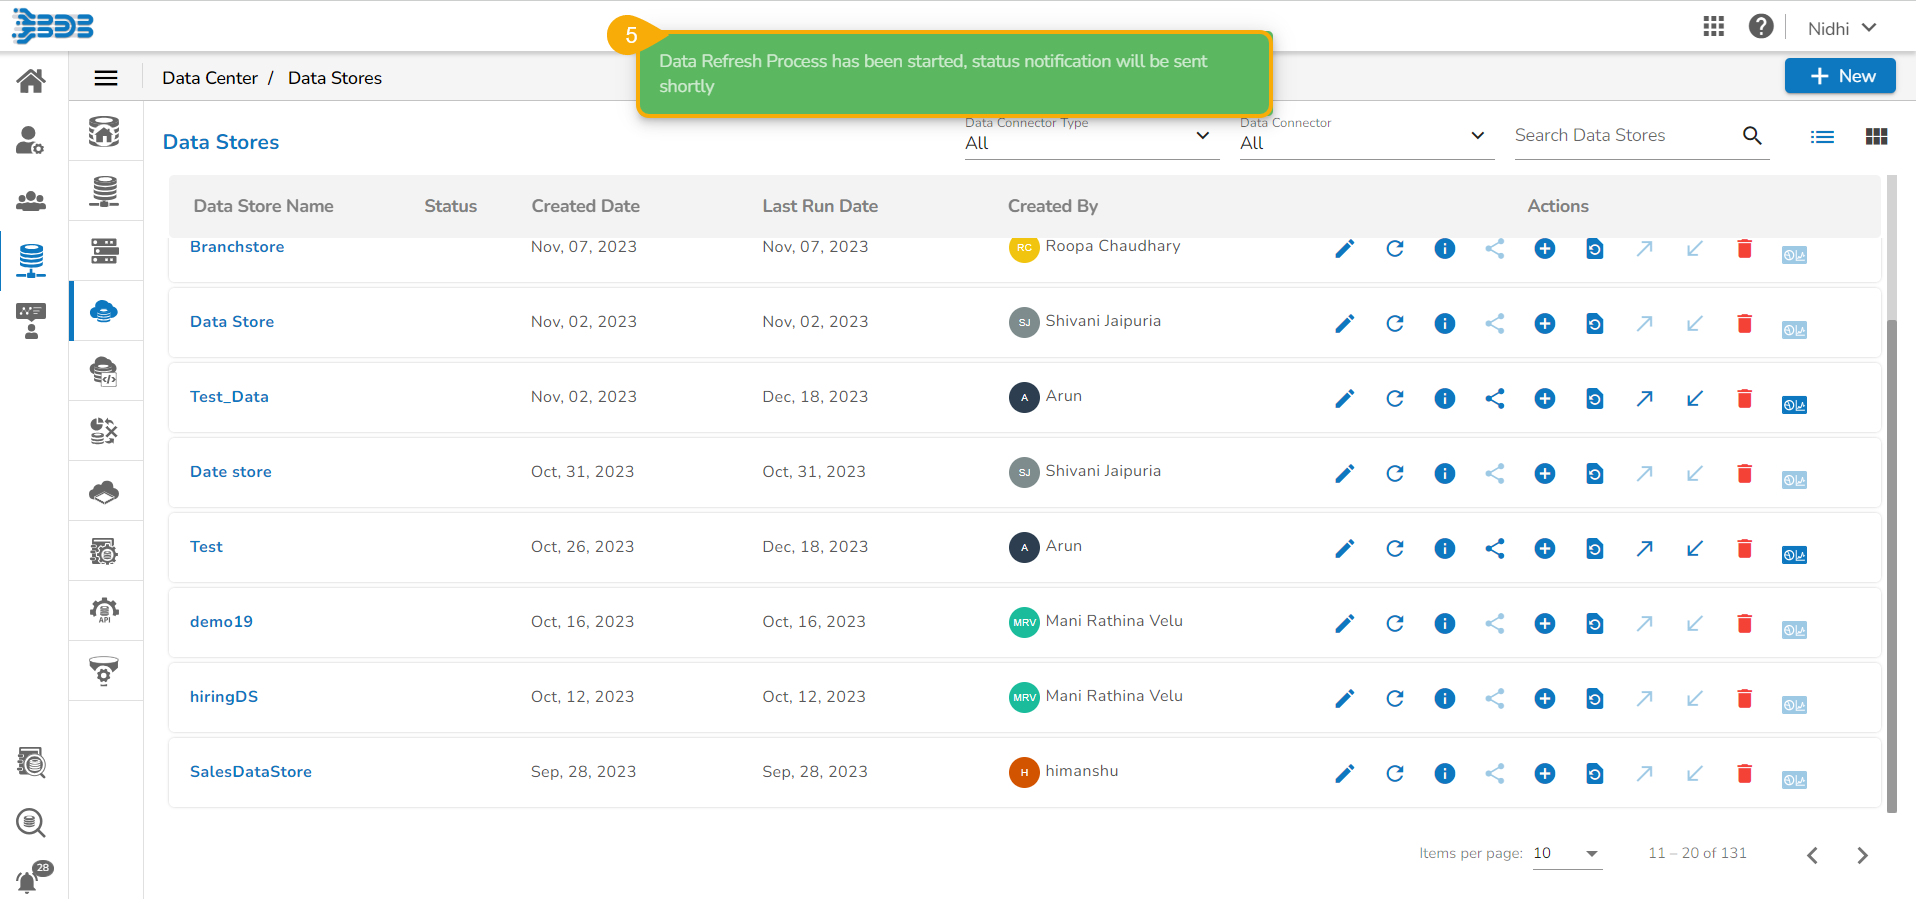Change items per page dropdown
Viewport: 1916px width, 899px height.
click(x=1566, y=853)
